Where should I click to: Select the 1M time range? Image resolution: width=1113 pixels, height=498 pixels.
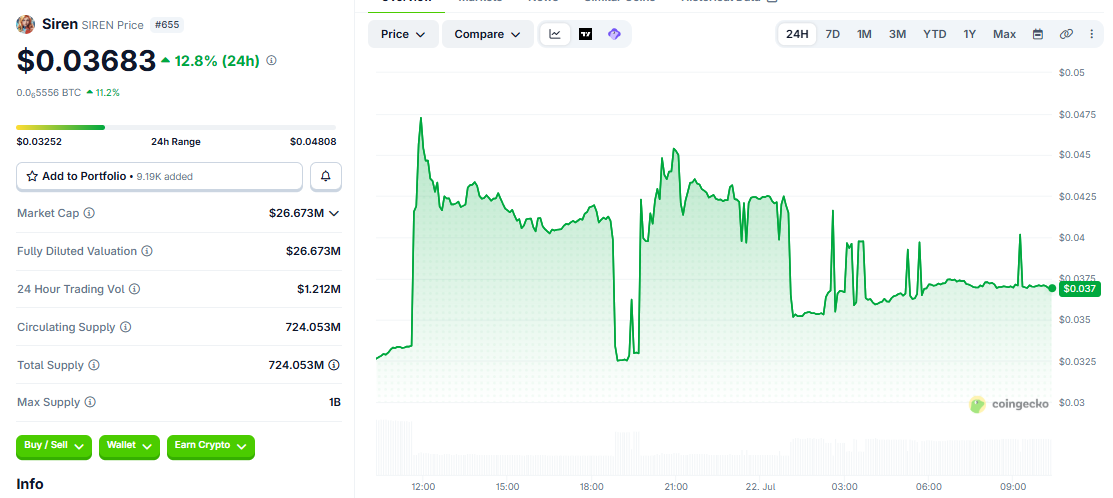864,34
